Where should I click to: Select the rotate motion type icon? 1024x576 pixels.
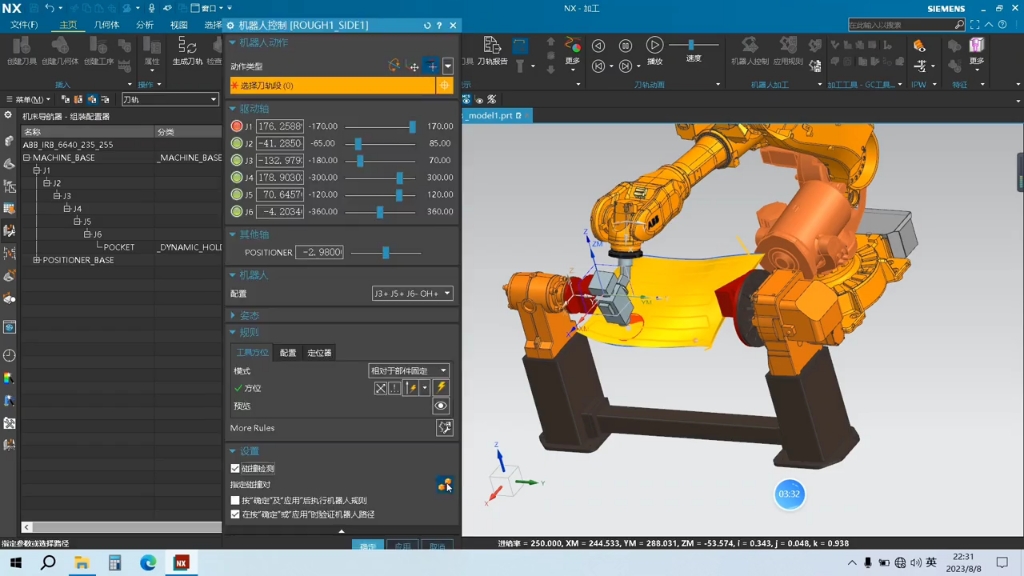394,66
